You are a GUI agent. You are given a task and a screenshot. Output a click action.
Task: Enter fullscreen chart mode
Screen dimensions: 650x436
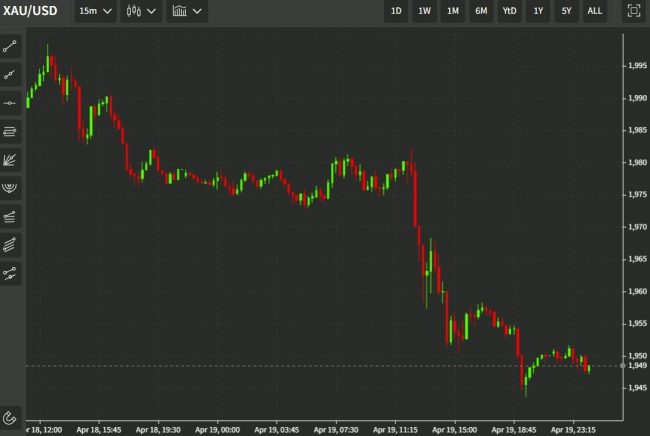pyautogui.click(x=633, y=11)
